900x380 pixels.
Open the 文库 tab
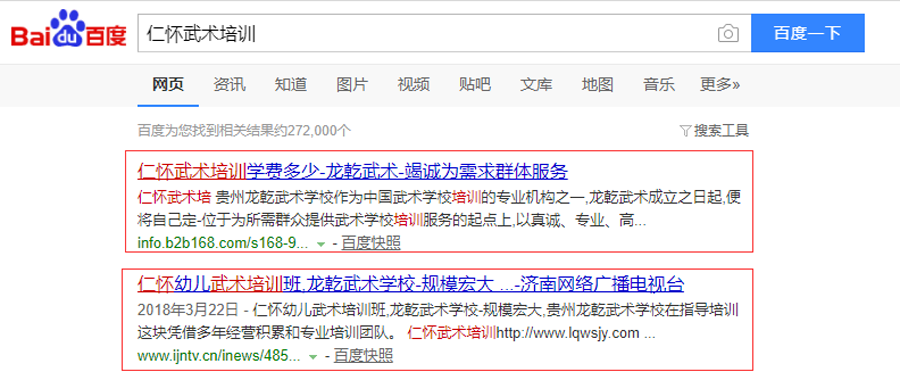point(536,85)
